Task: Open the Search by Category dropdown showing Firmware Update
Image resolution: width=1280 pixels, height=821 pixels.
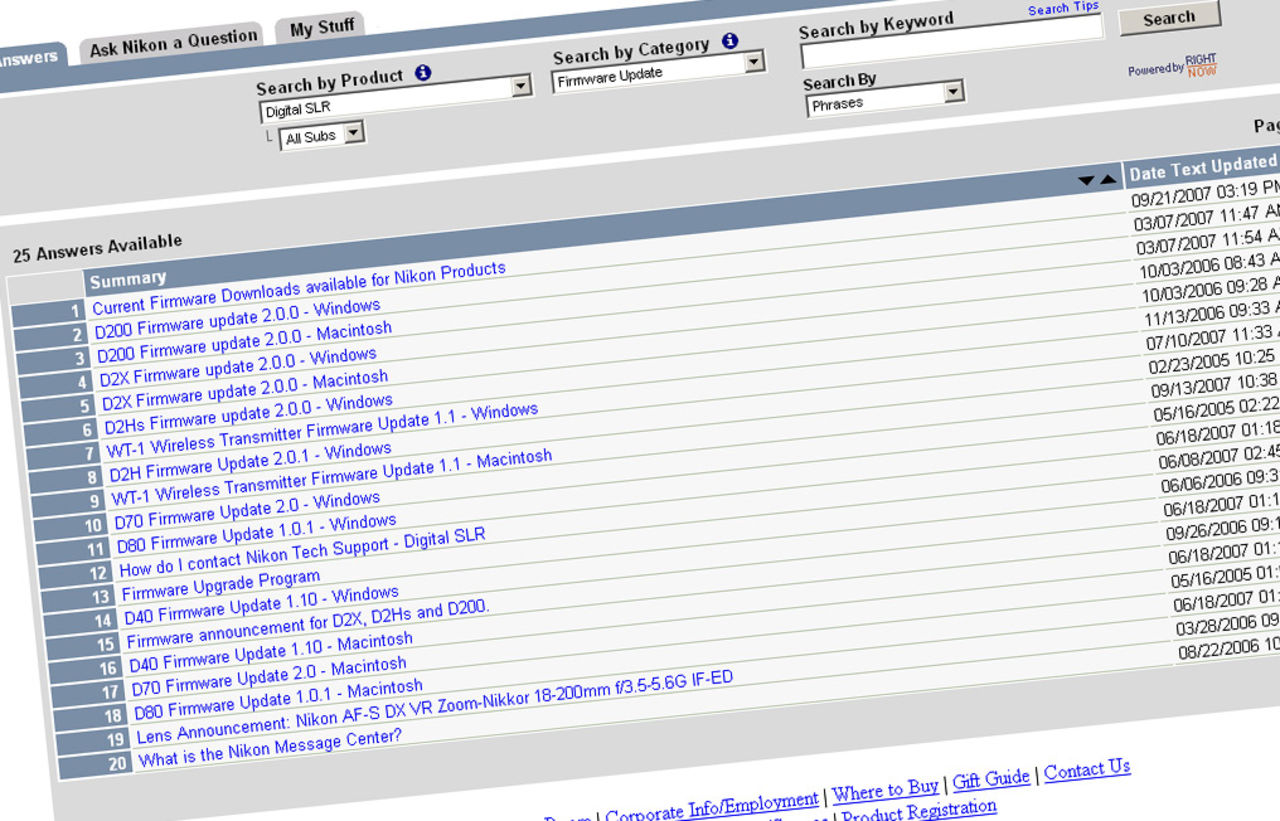Action: 658,72
